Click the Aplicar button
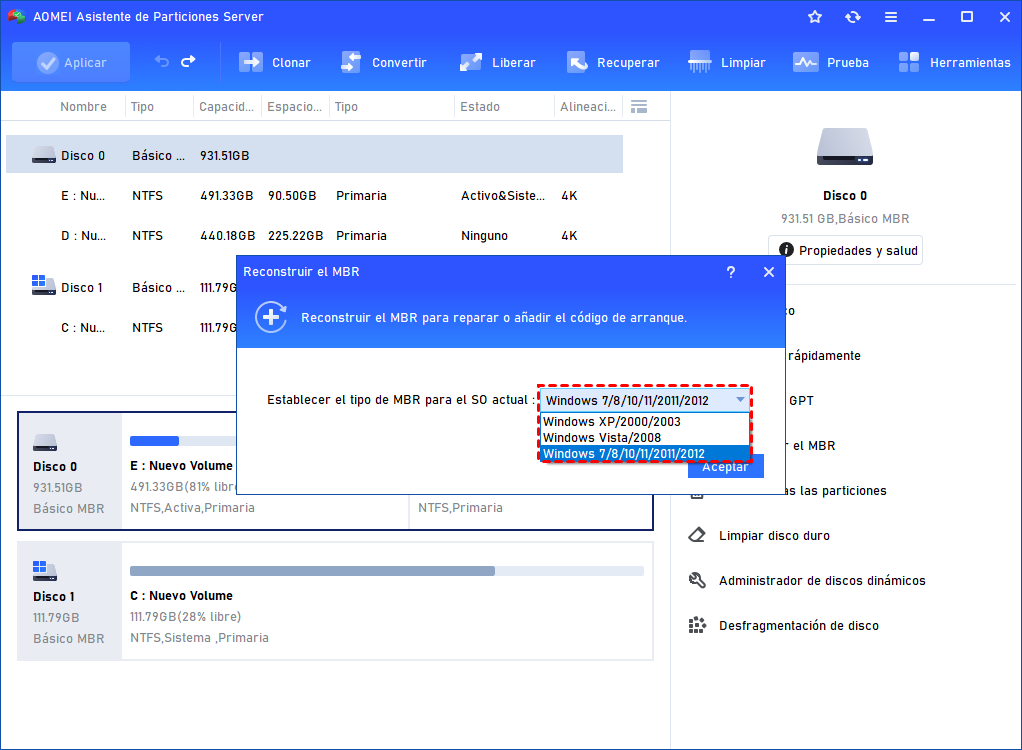The image size is (1022, 750). coord(71,63)
